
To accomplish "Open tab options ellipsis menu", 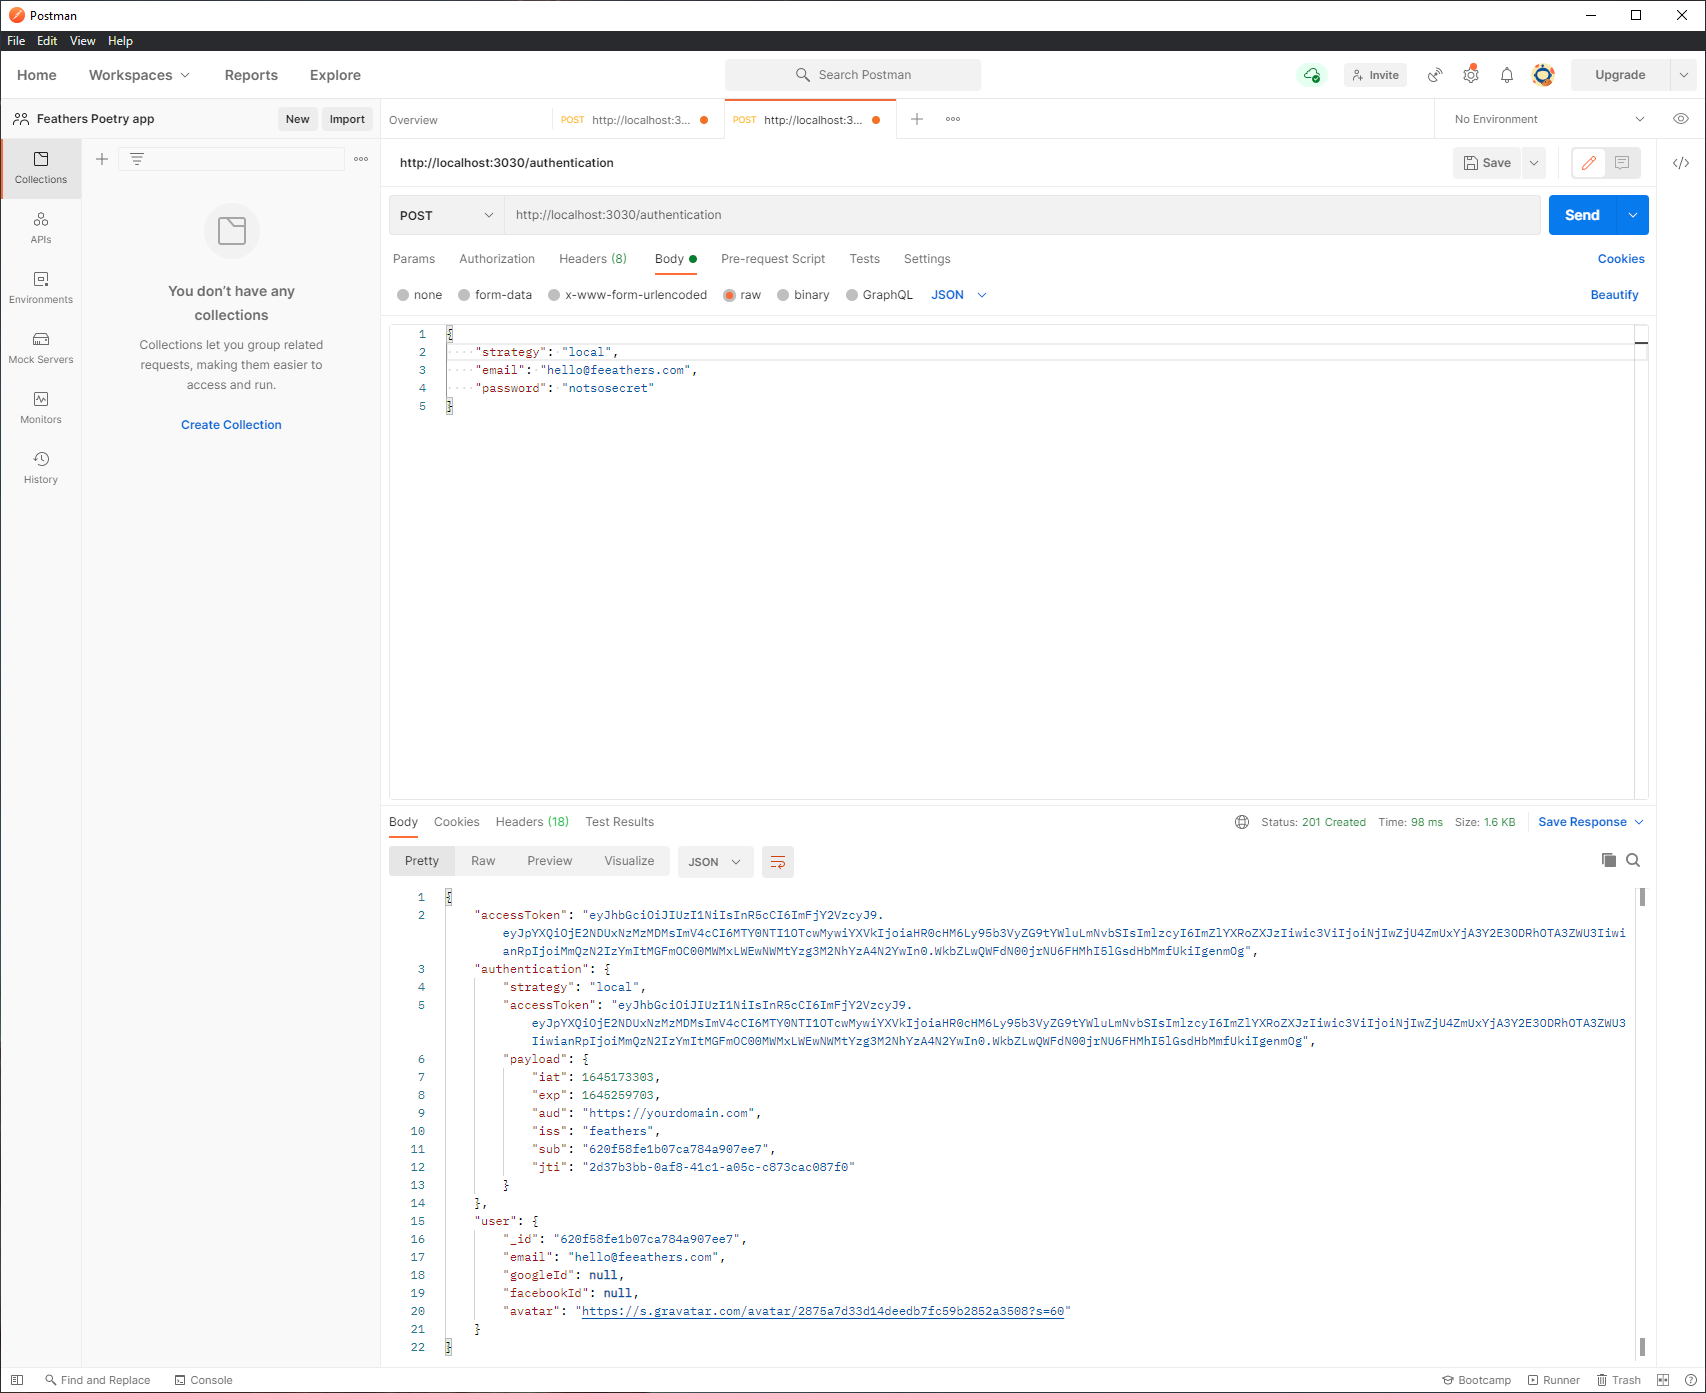I will 953,119.
